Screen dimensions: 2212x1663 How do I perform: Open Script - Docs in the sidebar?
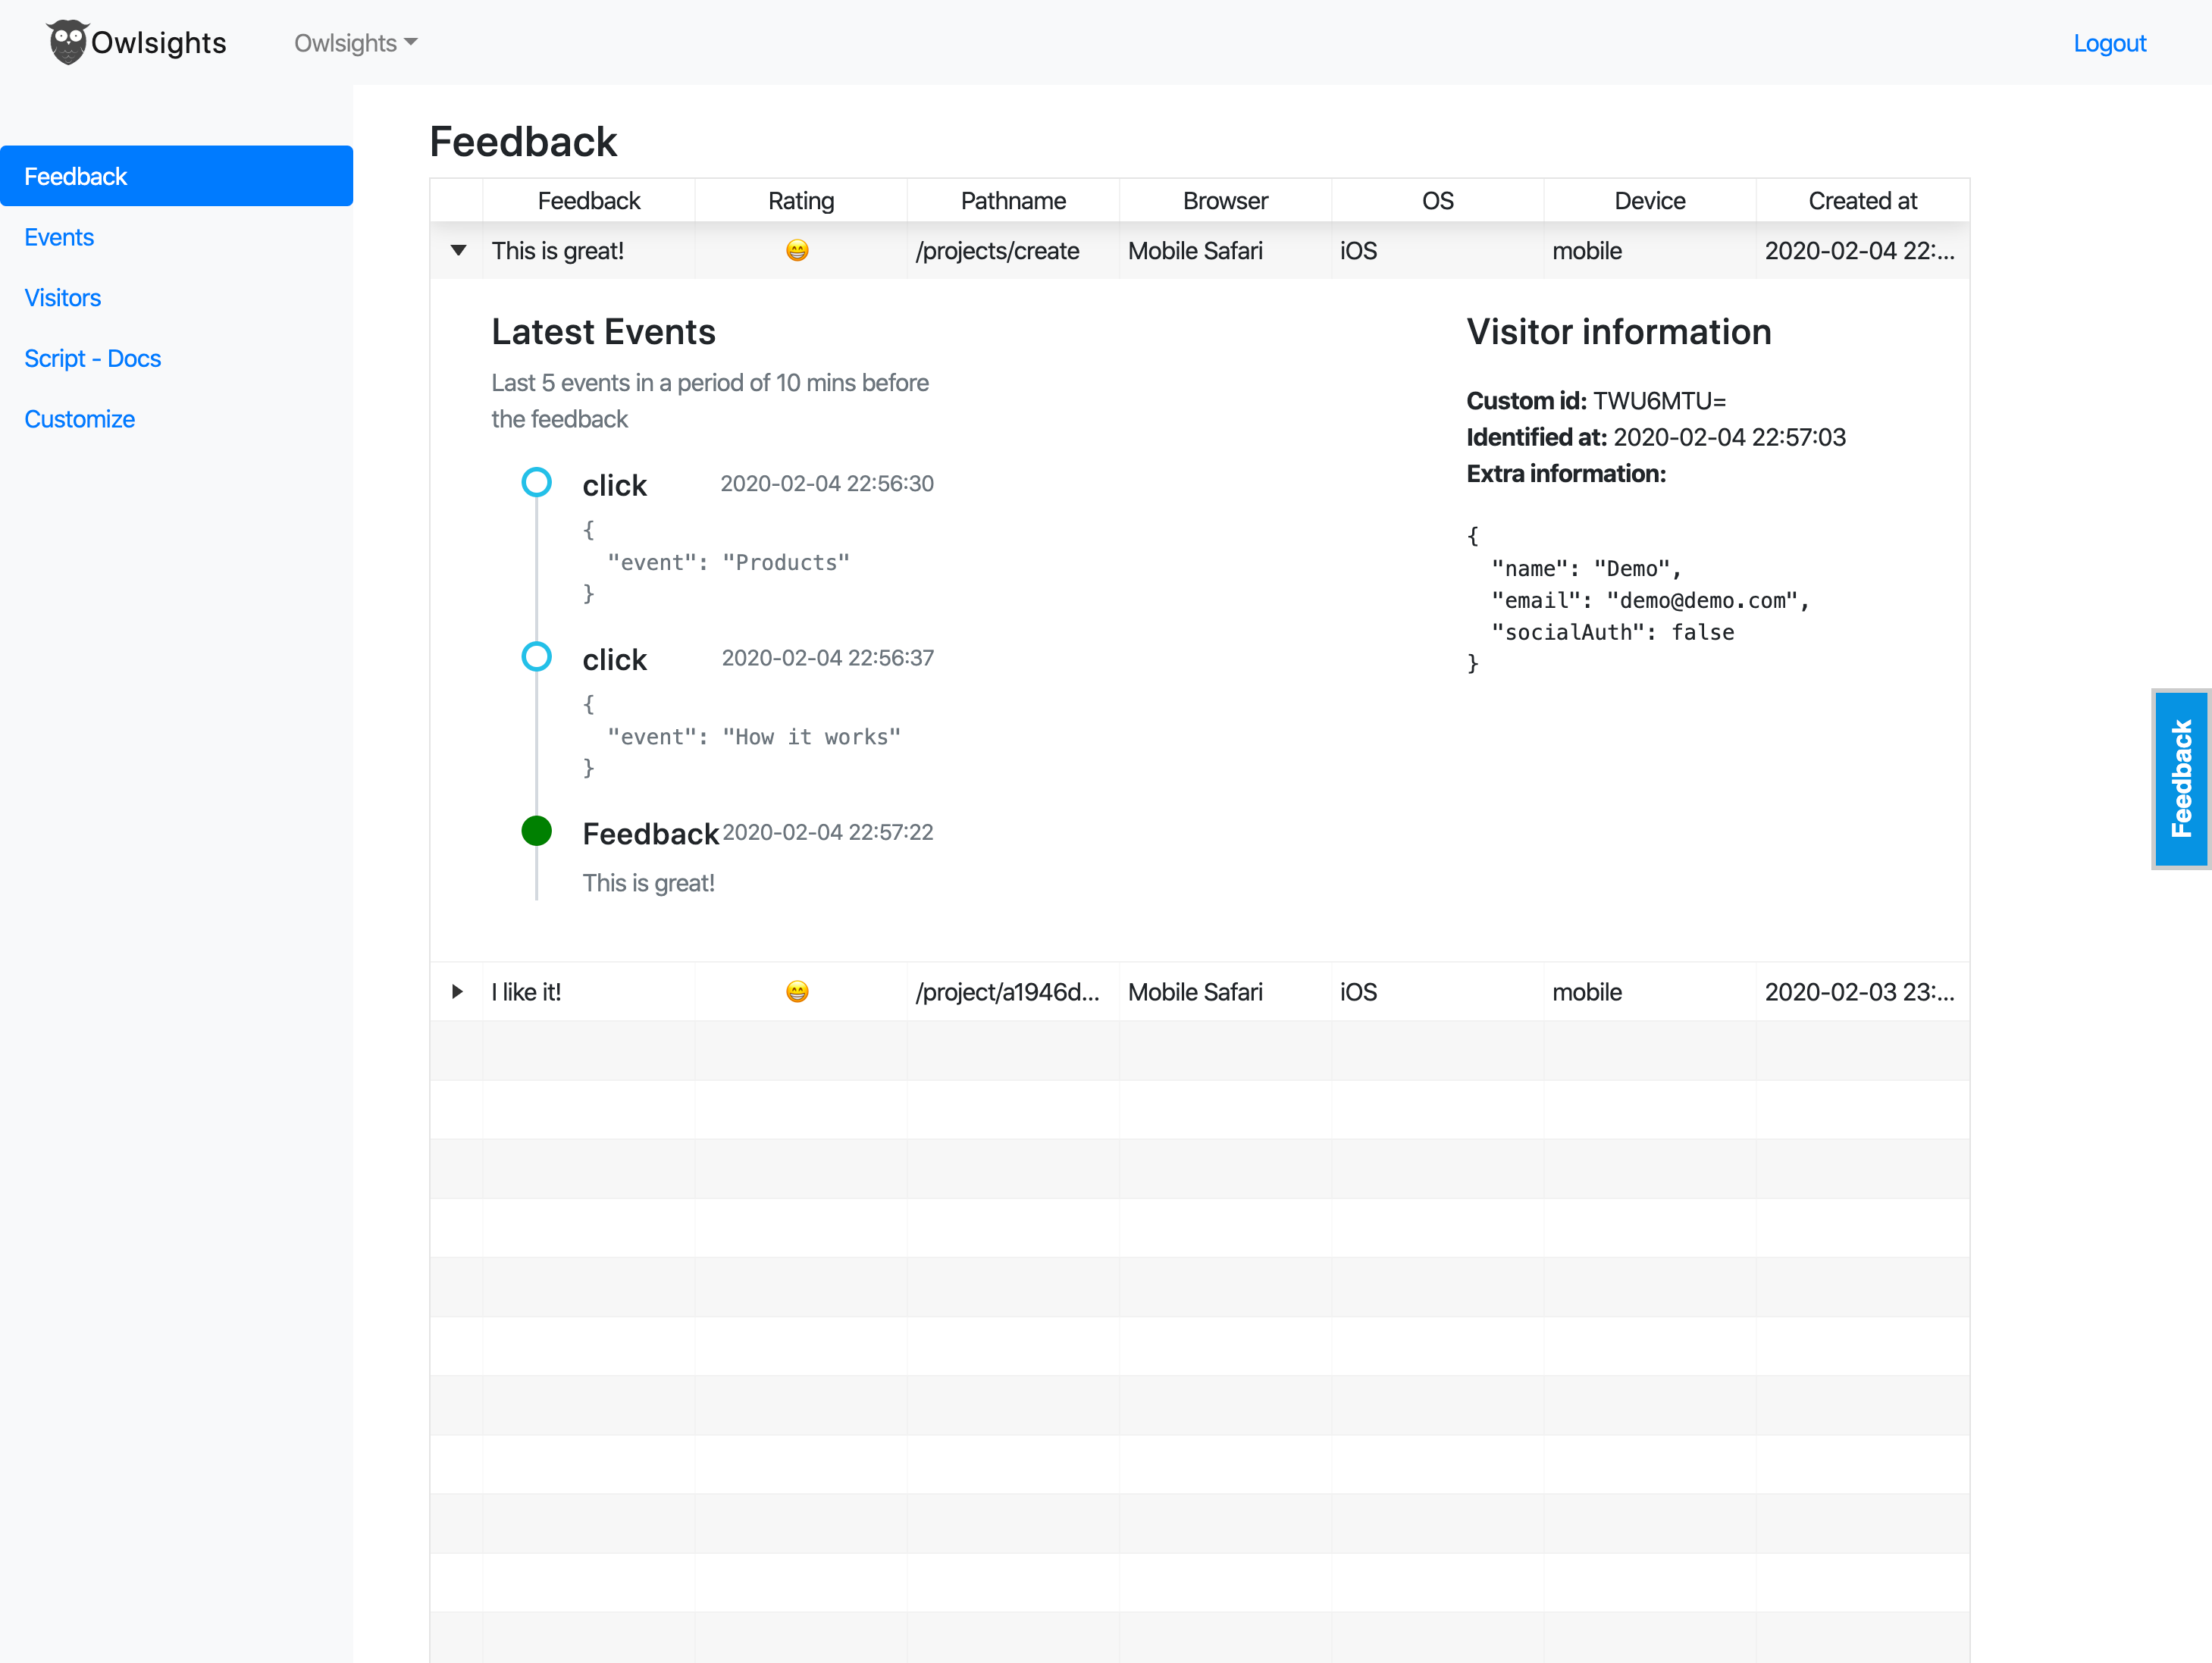pos(92,358)
